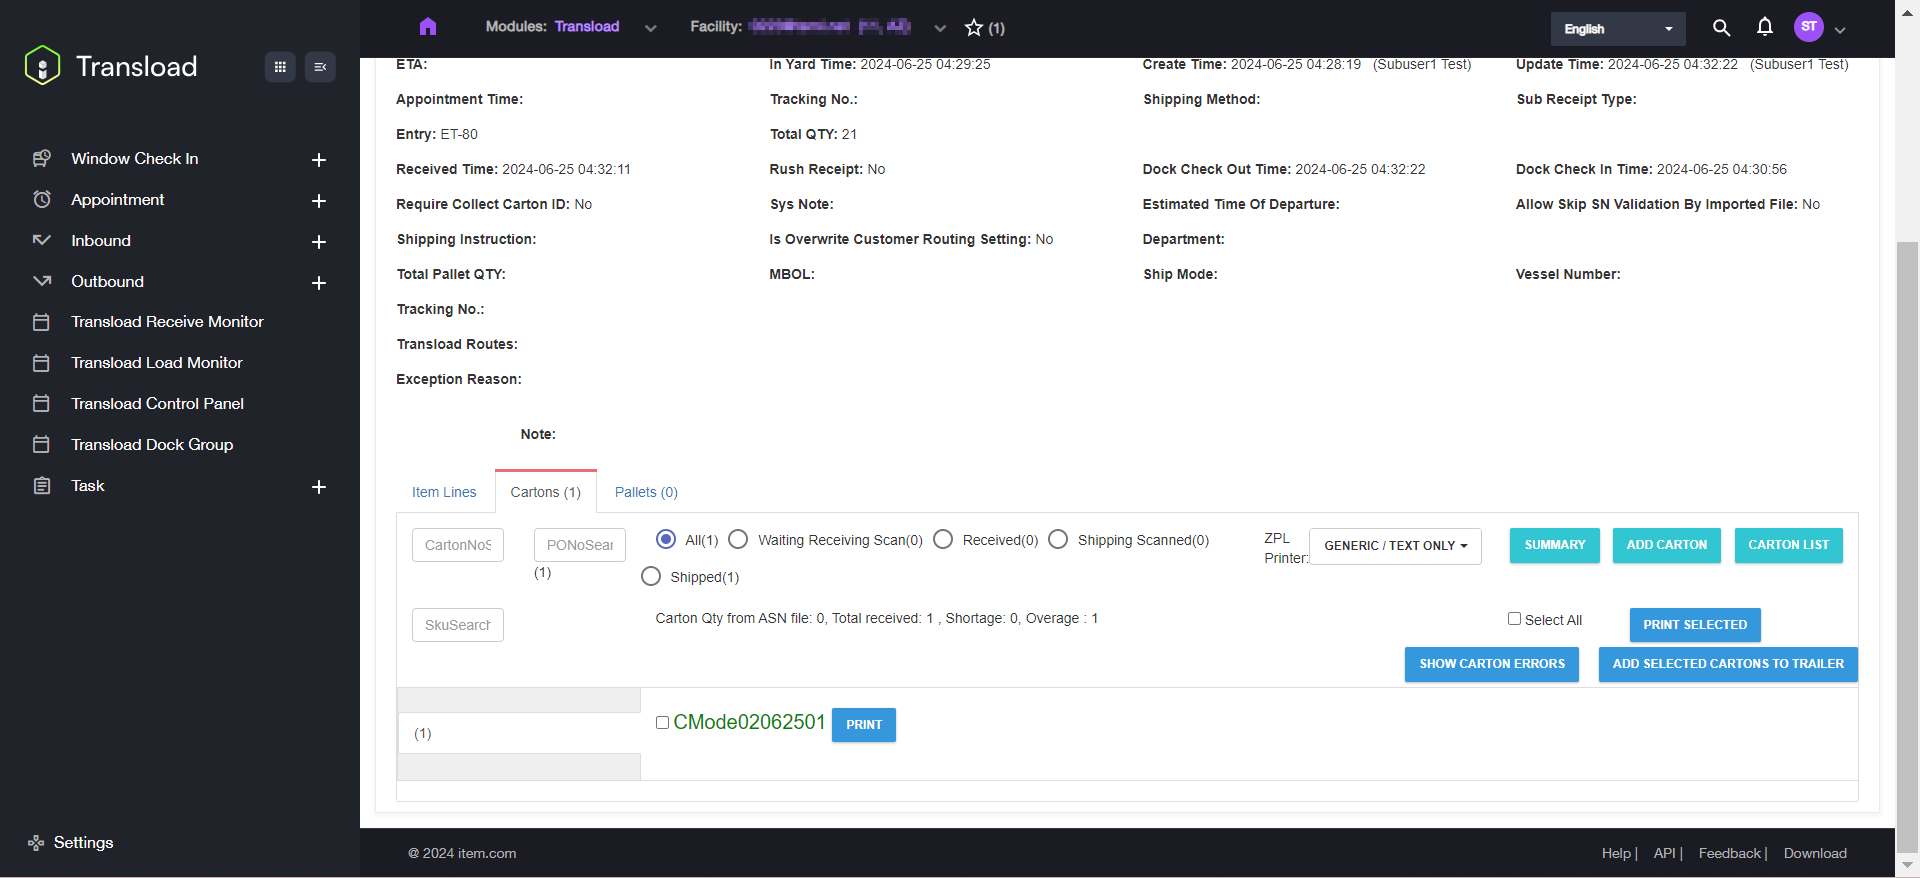Select the Received(0) radio button
The height and width of the screenshot is (878, 1920).
[943, 540]
